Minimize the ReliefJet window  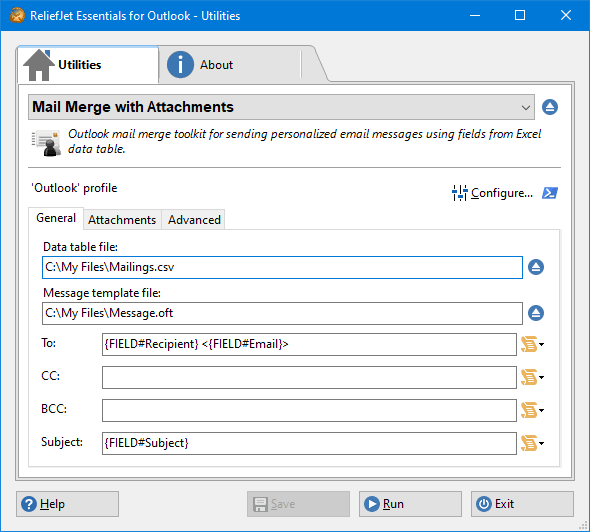[x=475, y=15]
